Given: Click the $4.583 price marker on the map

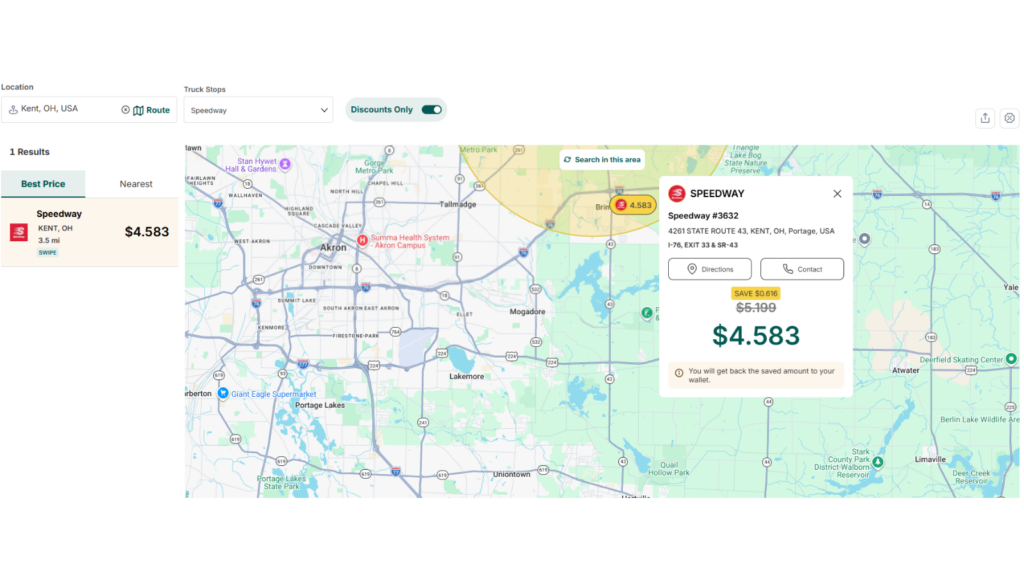Looking at the screenshot, I should pos(631,204).
